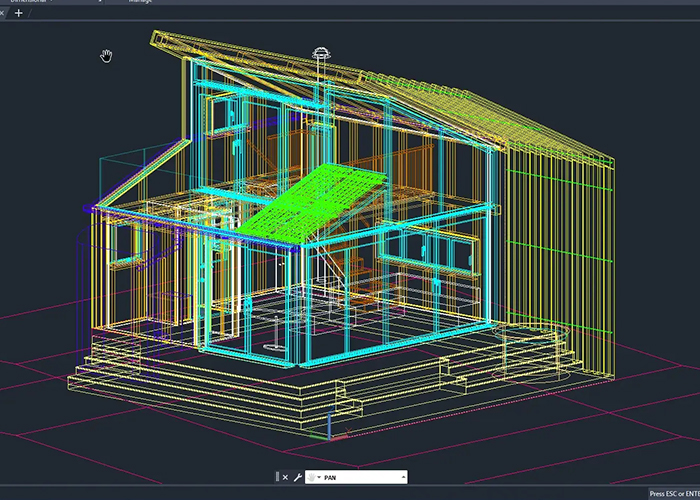Close the command line bar

pyautogui.click(x=285, y=478)
